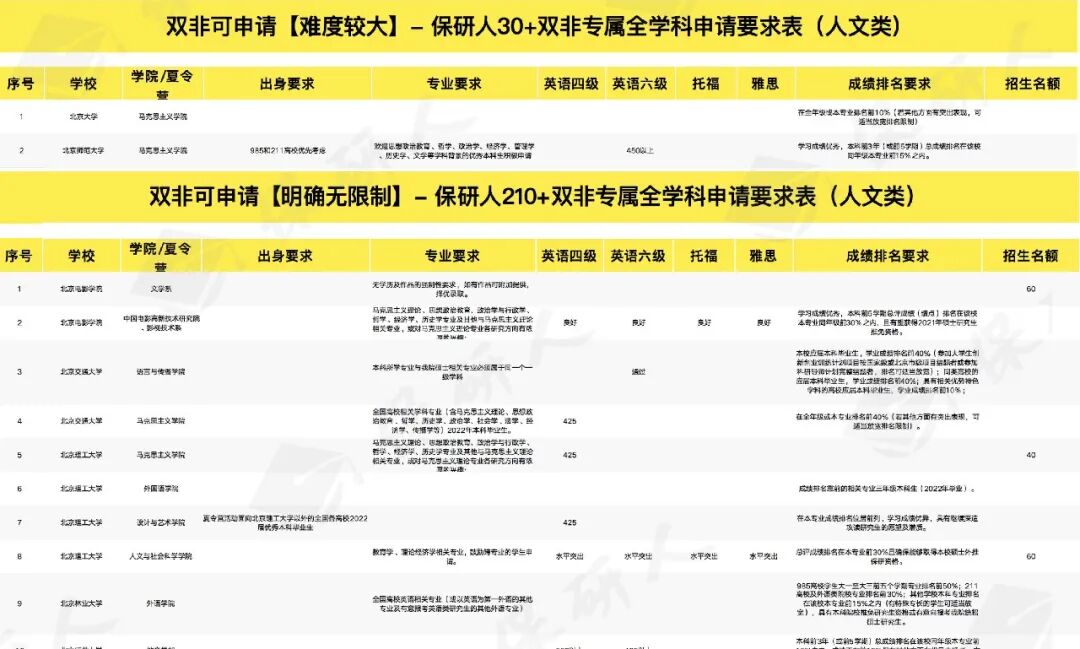Click 北京师范大学 row major requirement text
The height and width of the screenshot is (649, 1080).
[x=454, y=151]
